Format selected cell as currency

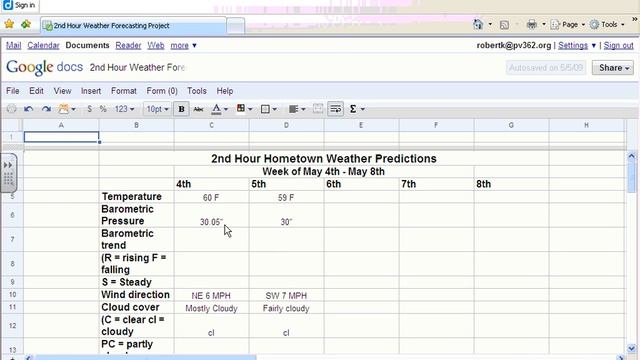(89, 109)
